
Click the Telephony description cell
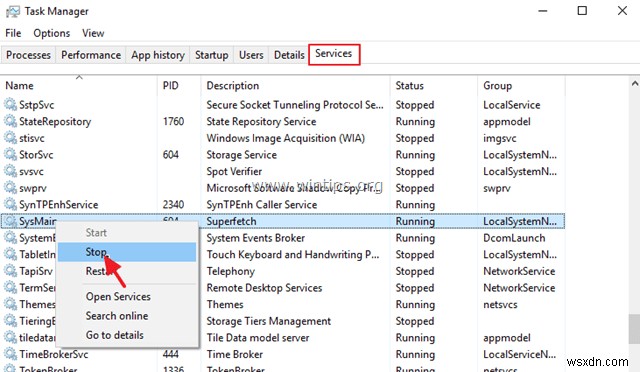coord(231,271)
